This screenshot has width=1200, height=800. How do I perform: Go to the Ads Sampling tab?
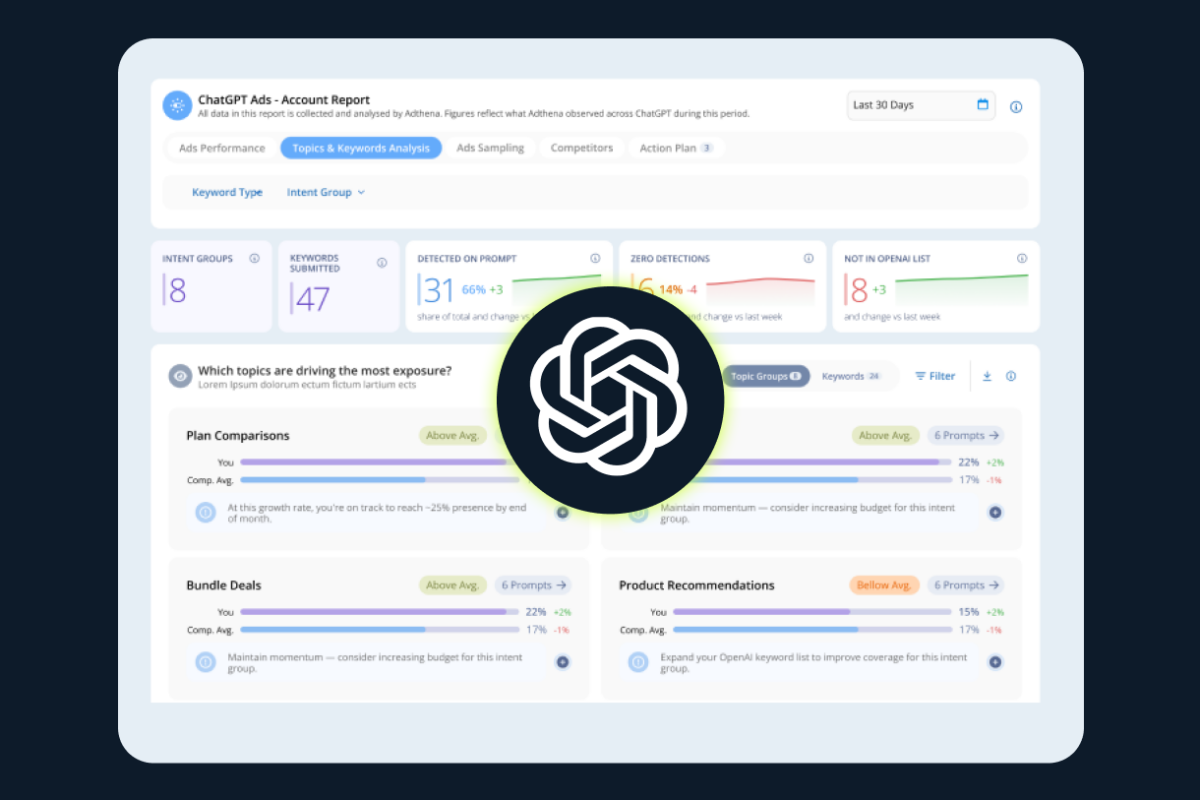click(490, 148)
